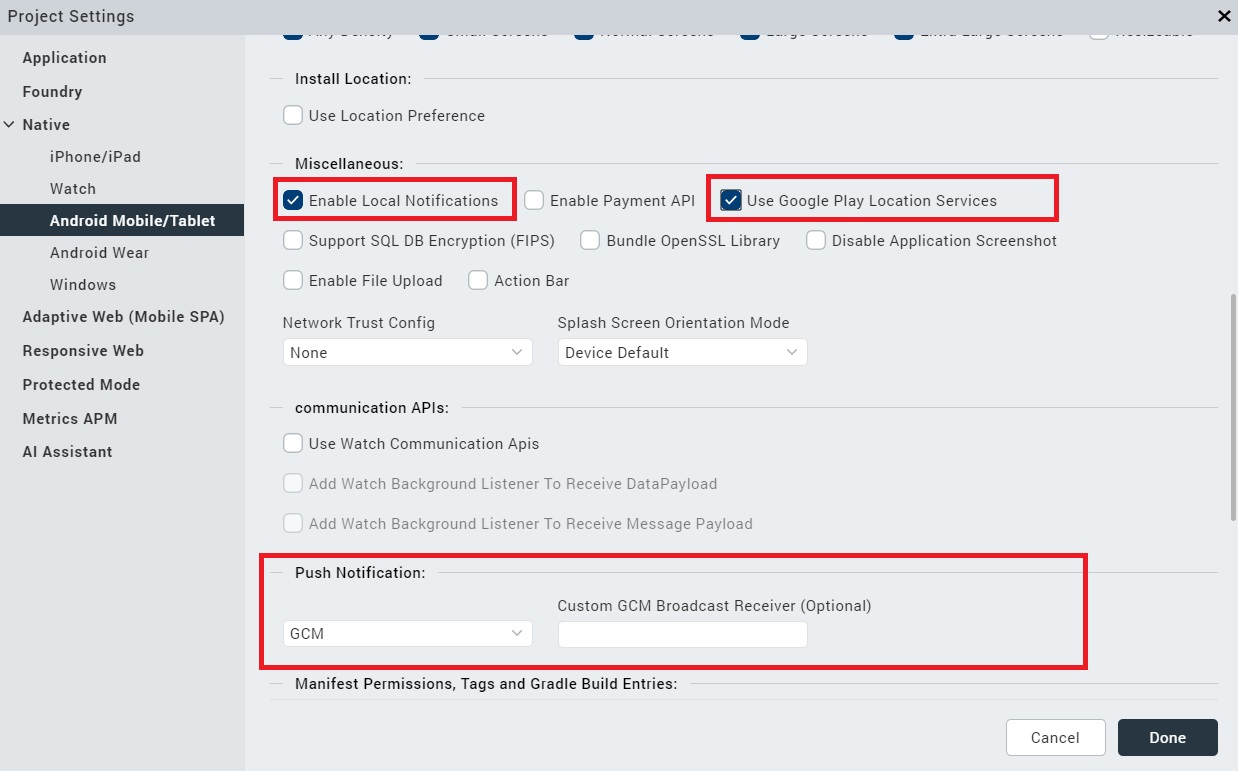Click the Cancel button
Screen dimensions: 1238x771
[x=1055, y=737]
